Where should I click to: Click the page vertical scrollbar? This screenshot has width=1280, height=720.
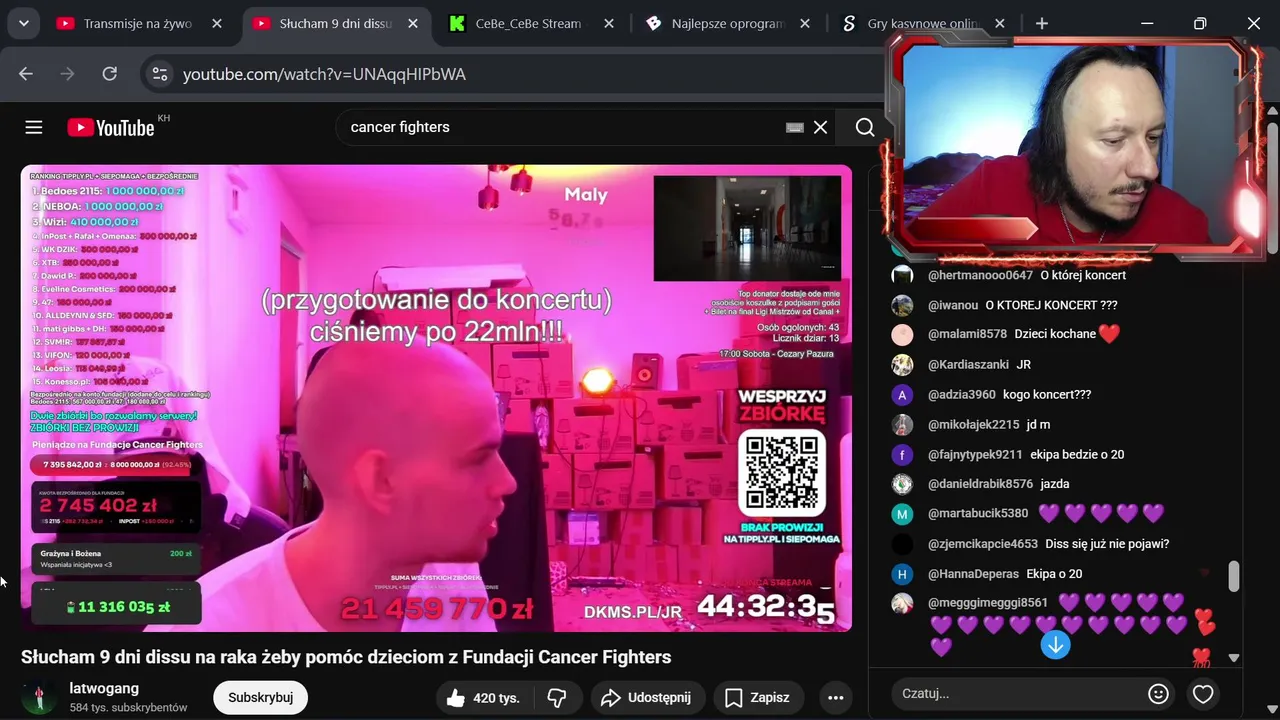[1273, 189]
